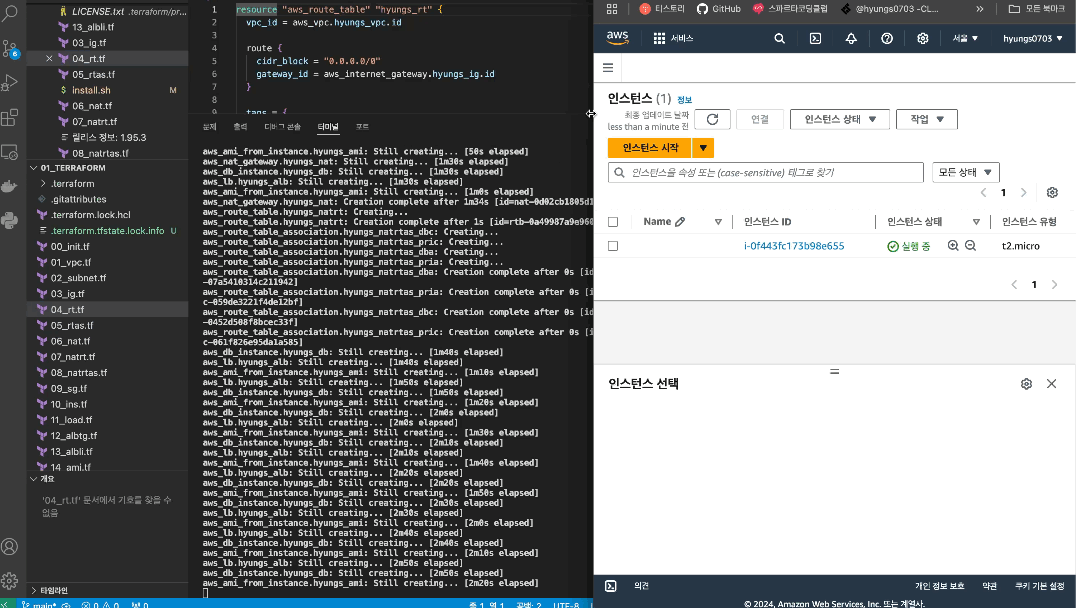Open launch instance split arrow
This screenshot has height=608, width=1080.
point(703,148)
